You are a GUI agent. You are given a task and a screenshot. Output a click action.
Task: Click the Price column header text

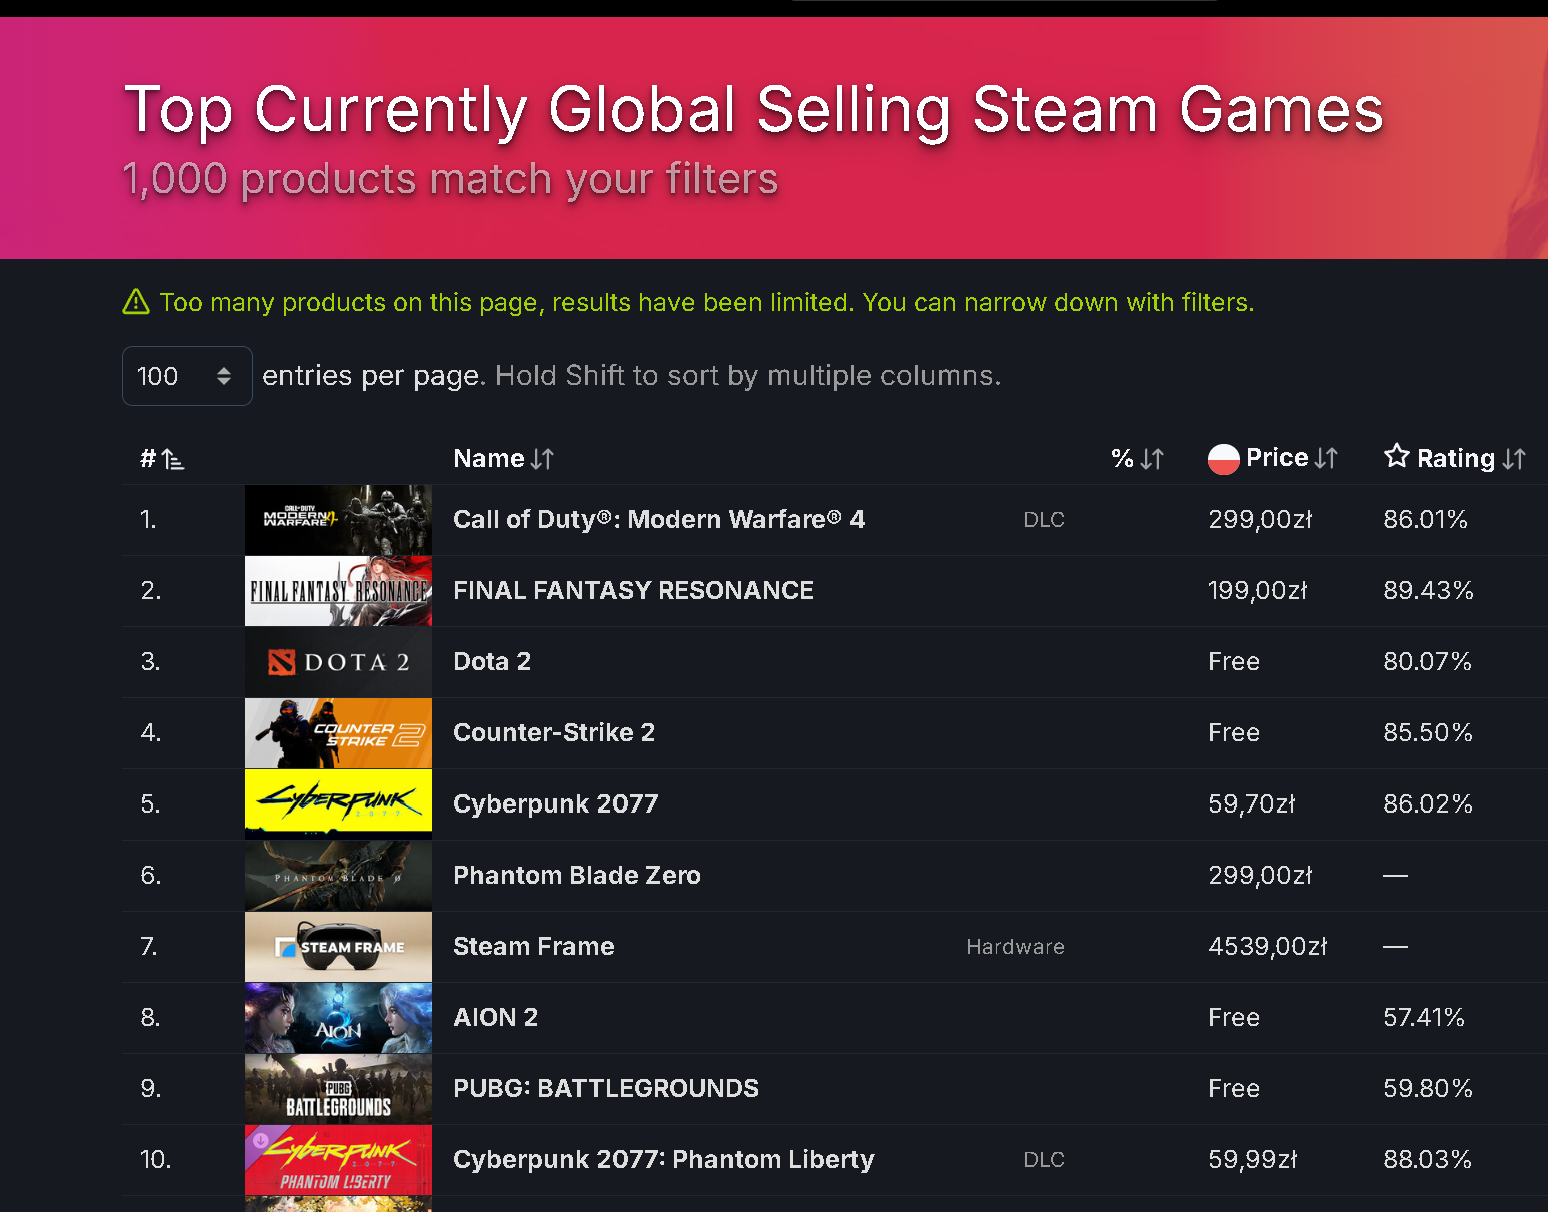(1277, 458)
